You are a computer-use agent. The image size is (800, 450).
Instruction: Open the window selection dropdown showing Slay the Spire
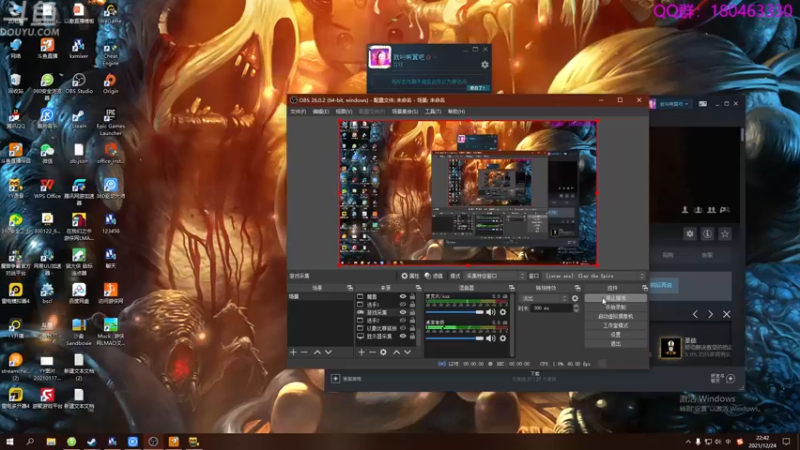(x=594, y=276)
